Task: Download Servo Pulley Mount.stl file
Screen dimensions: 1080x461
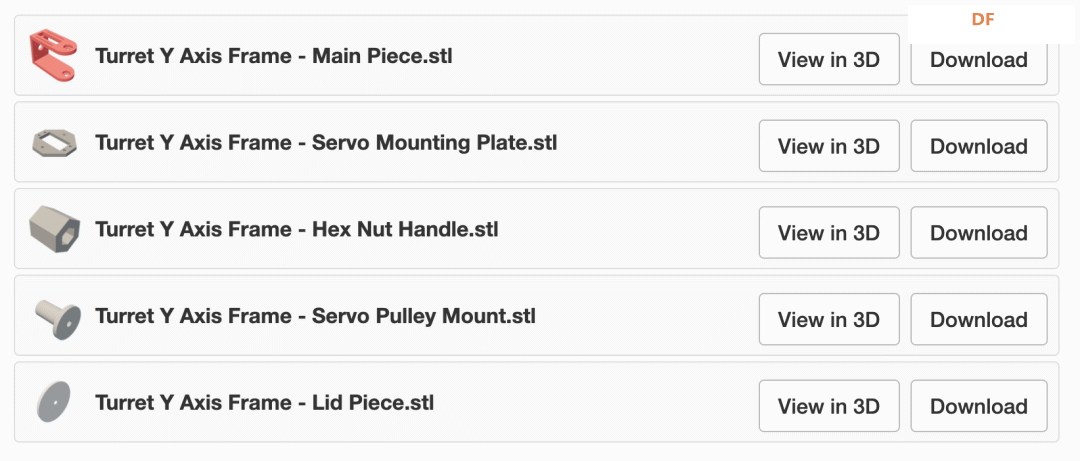Action: pyautogui.click(x=978, y=320)
